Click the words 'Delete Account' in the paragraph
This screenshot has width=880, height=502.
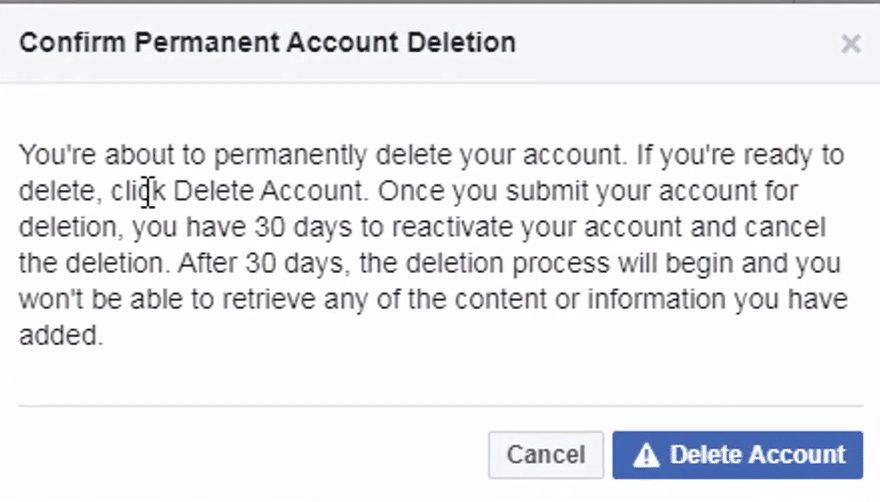click(x=269, y=191)
